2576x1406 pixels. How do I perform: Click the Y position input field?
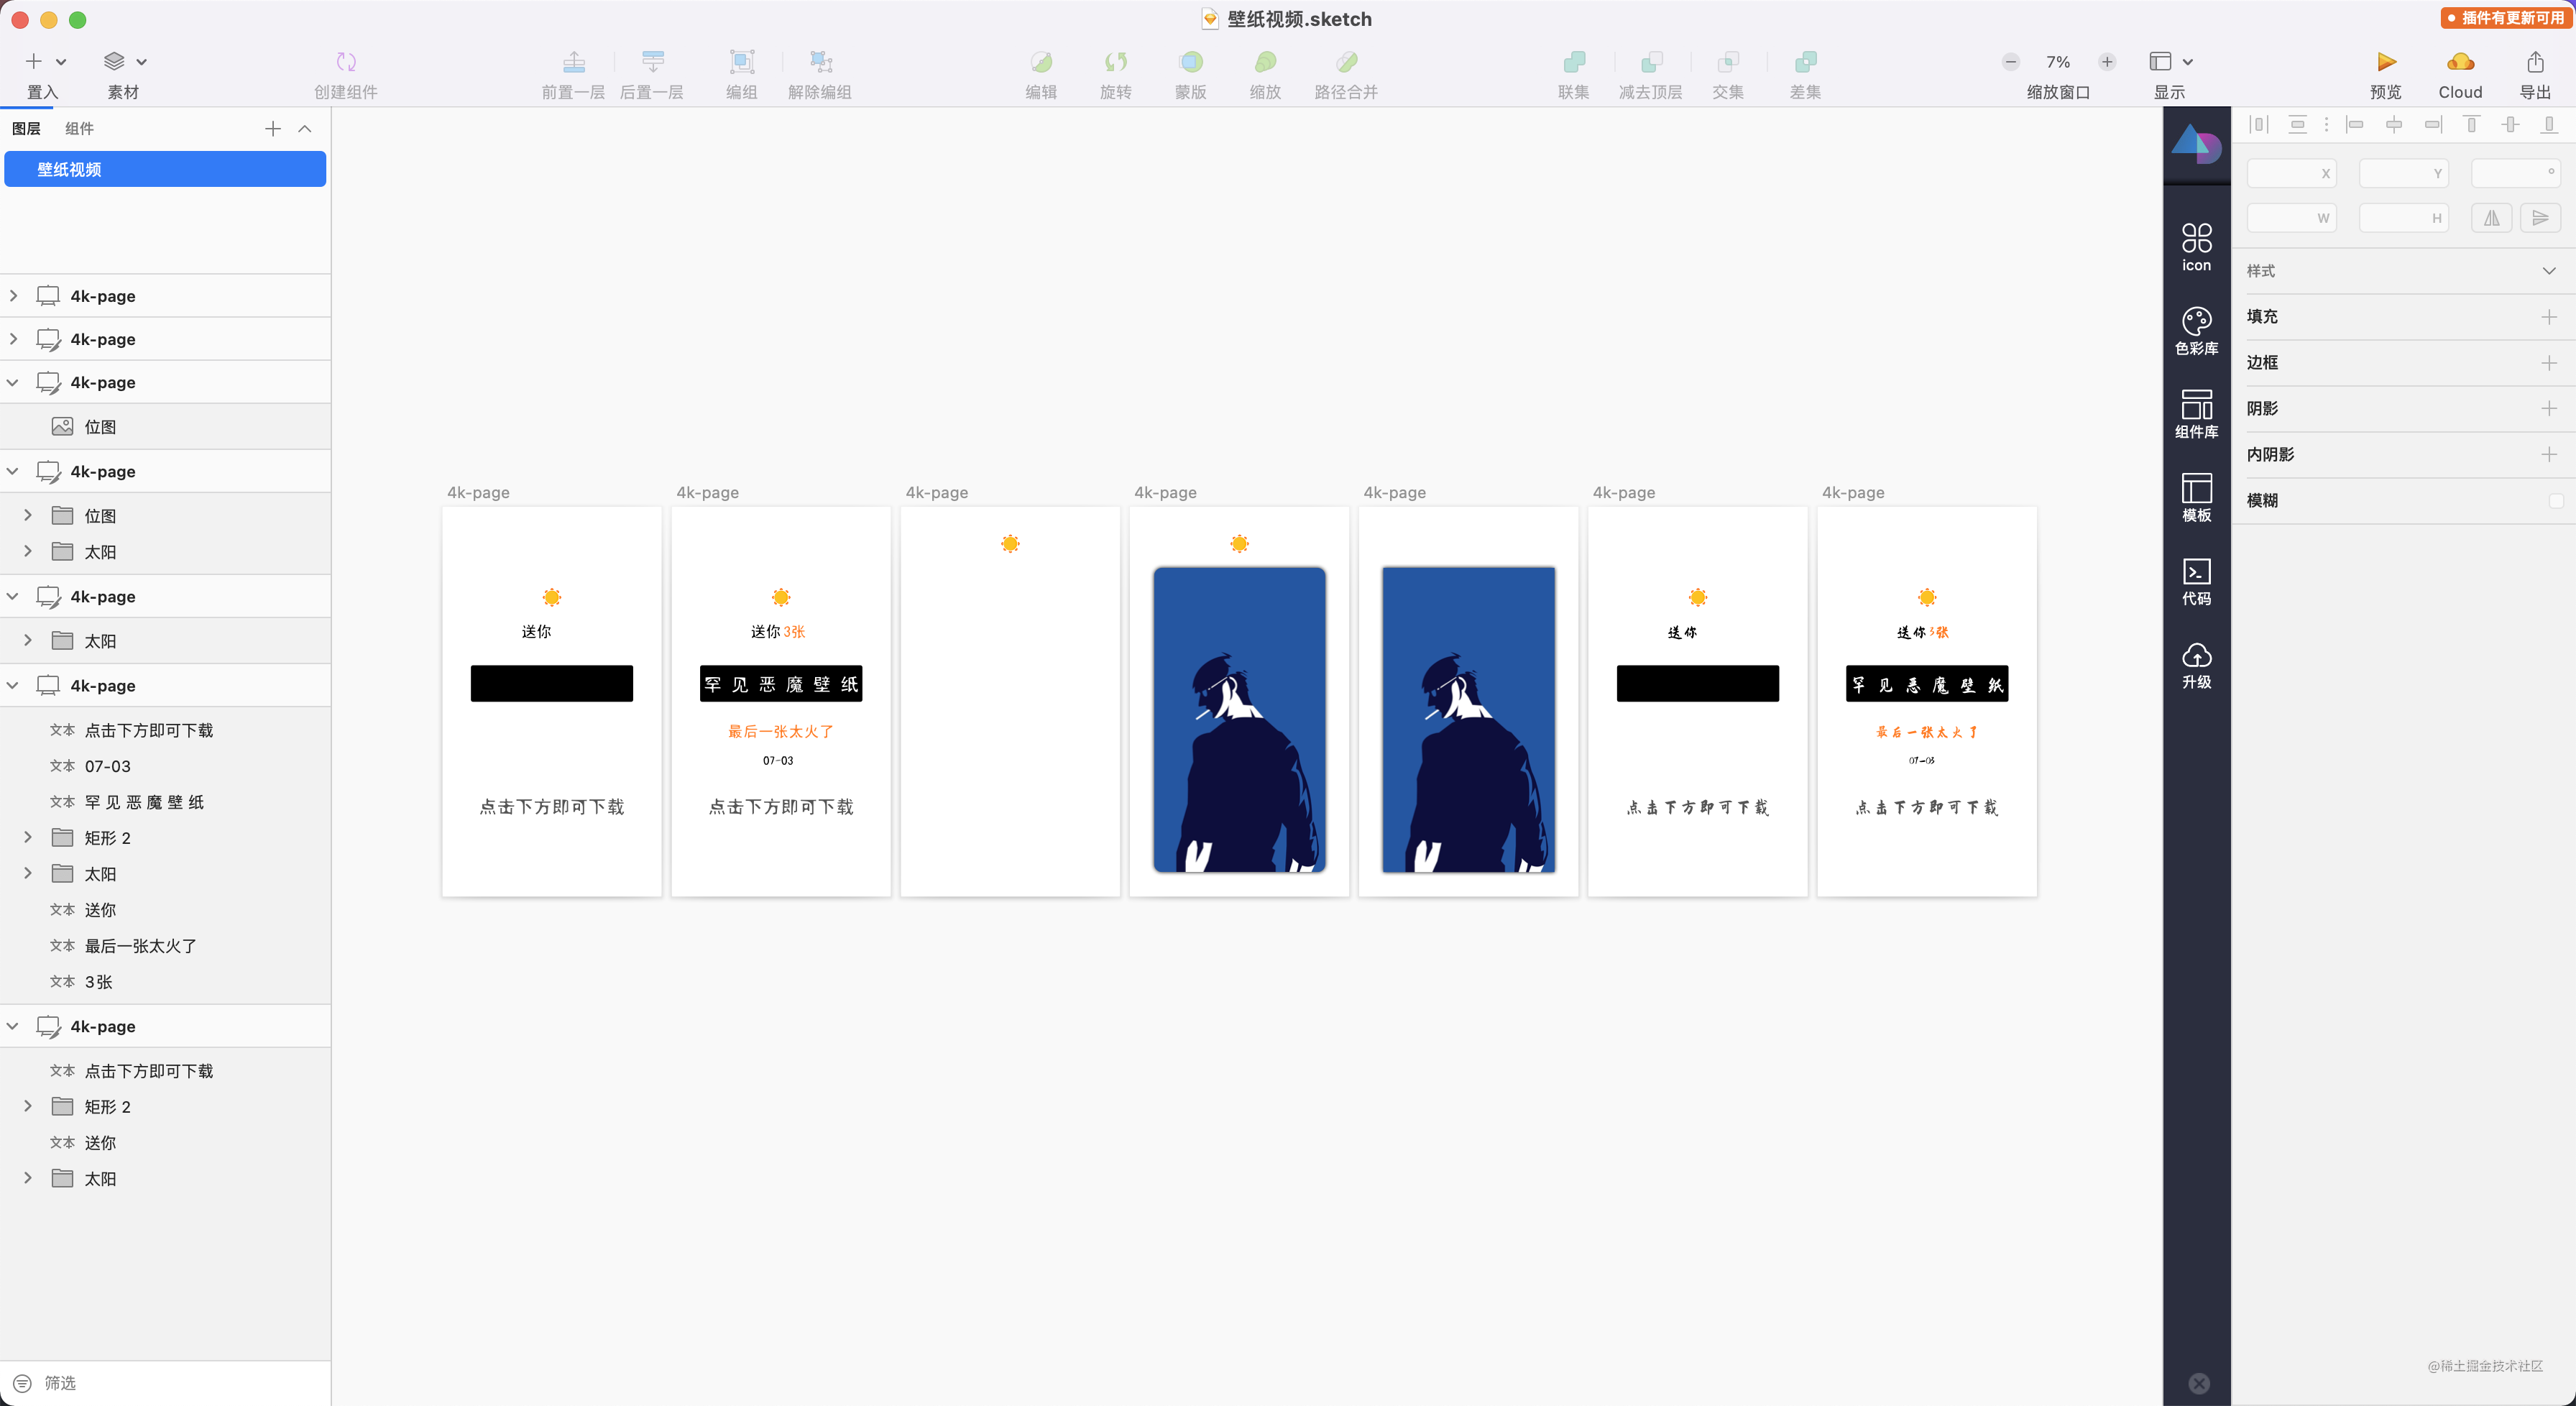click(2403, 173)
